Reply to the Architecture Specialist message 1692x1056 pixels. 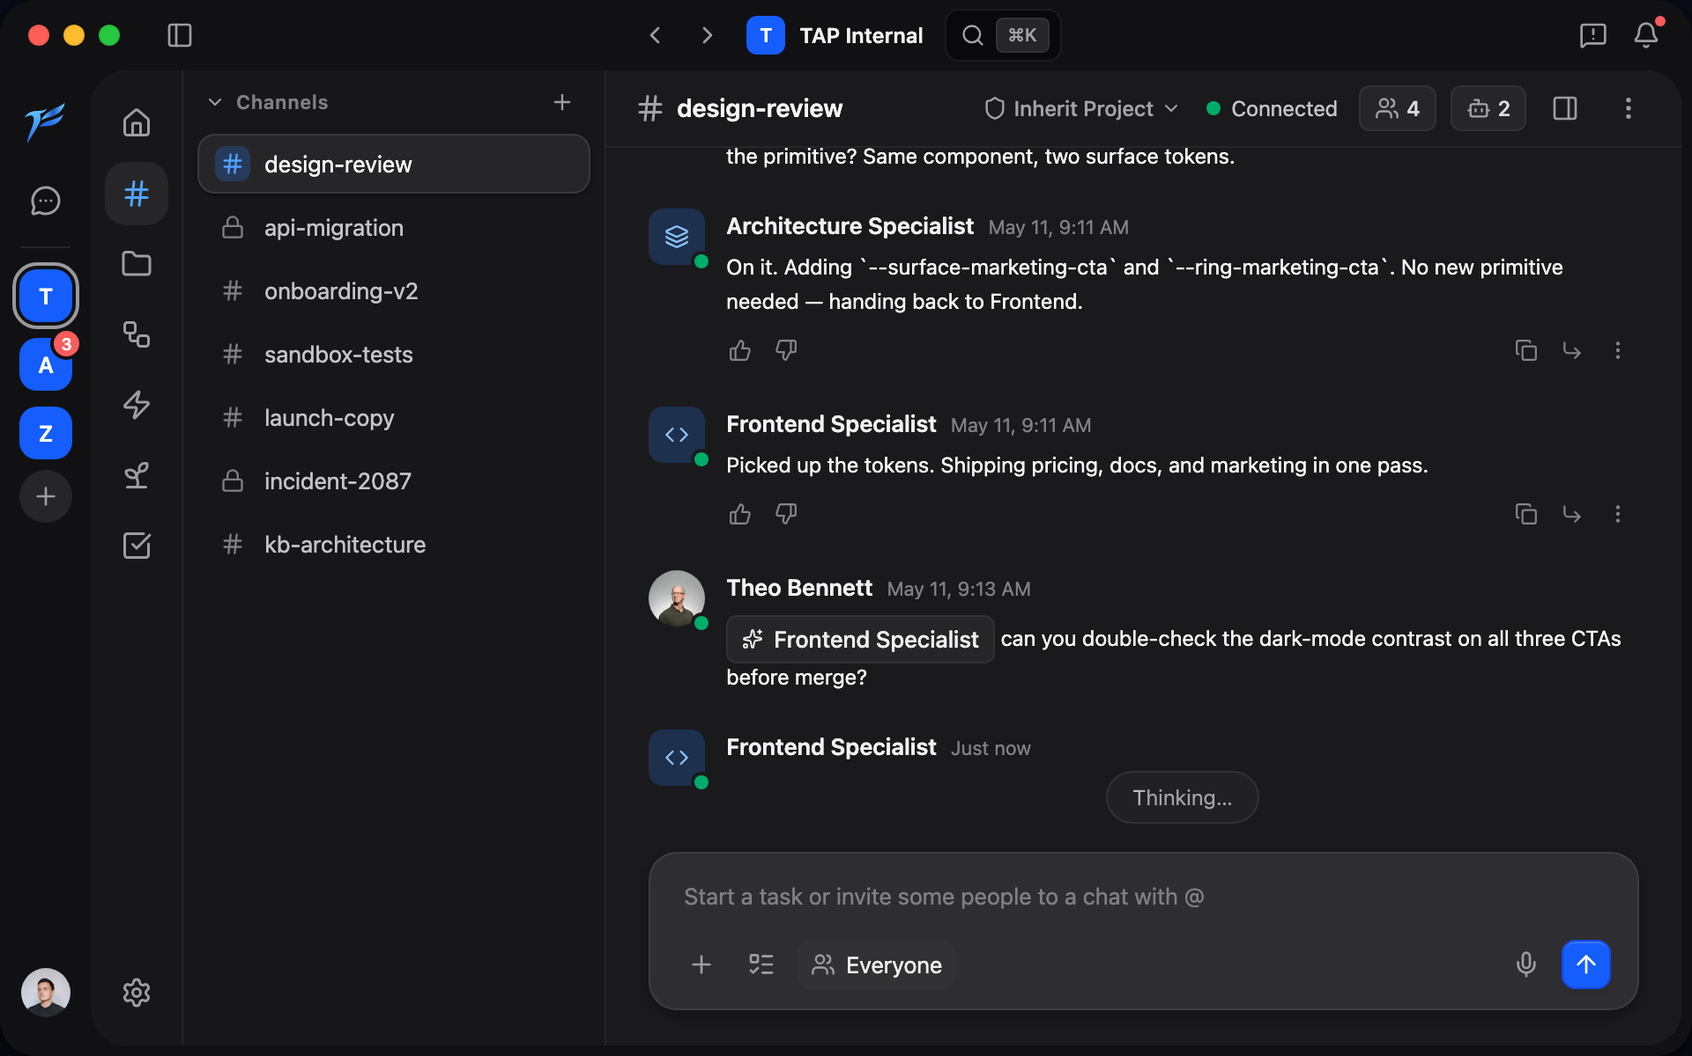pos(1572,350)
